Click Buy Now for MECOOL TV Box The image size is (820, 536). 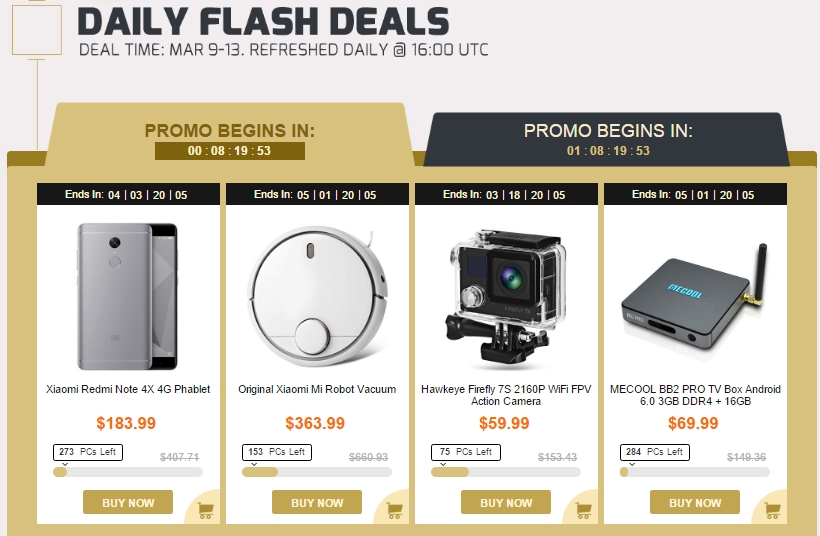(695, 503)
